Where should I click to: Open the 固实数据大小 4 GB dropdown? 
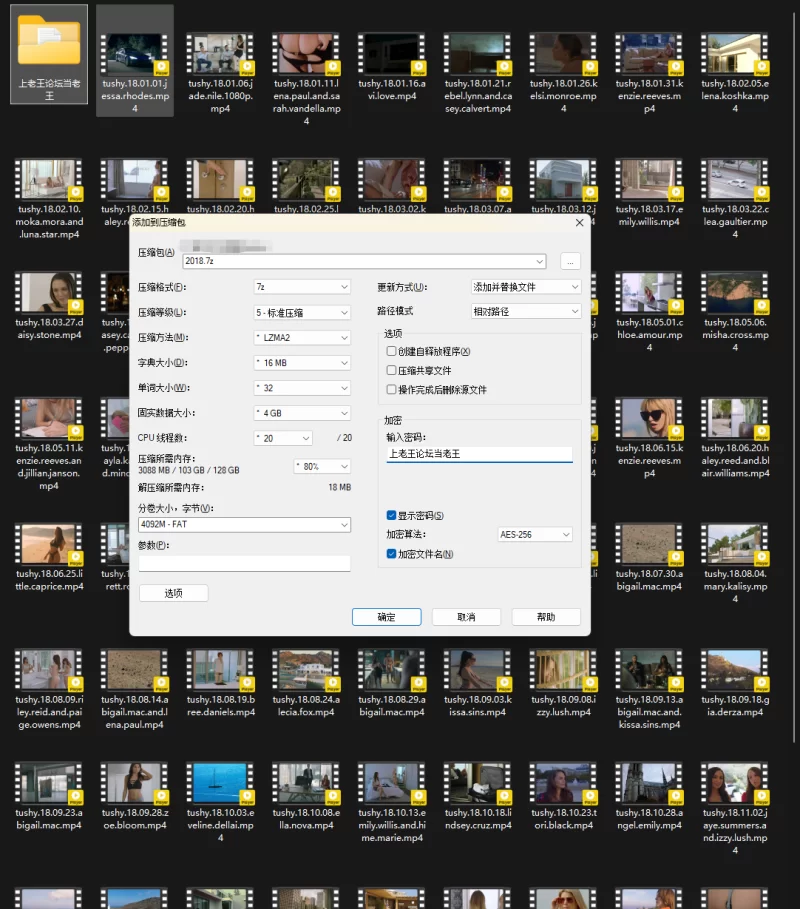point(302,413)
